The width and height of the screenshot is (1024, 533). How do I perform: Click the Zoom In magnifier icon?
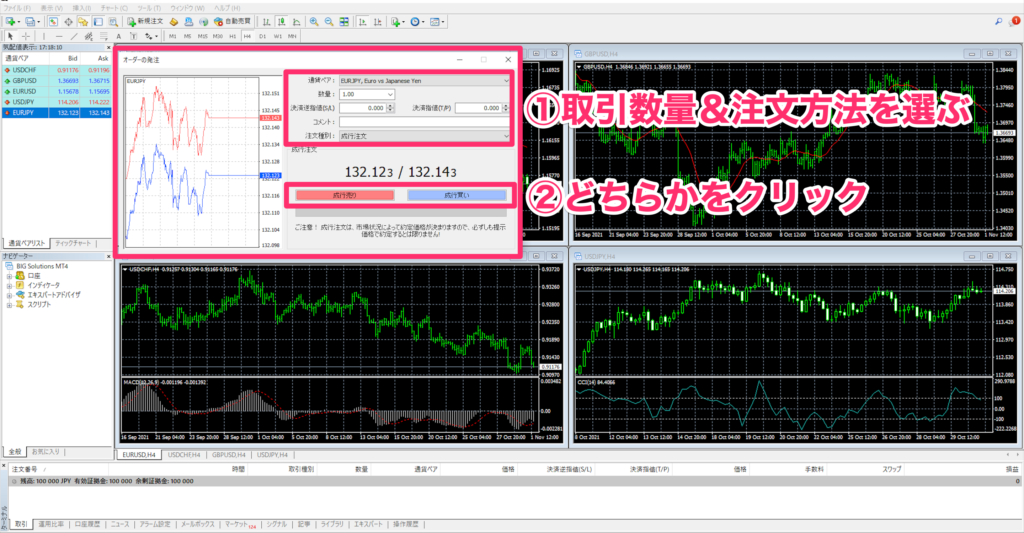click(314, 22)
